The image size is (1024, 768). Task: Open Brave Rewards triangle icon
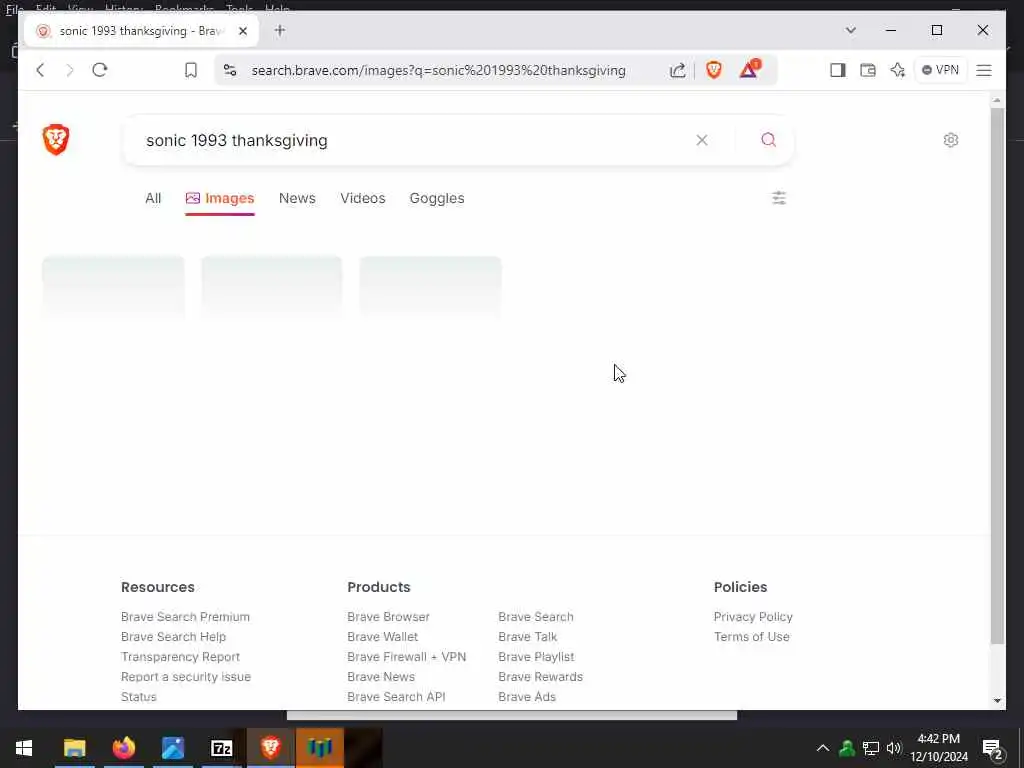(x=750, y=69)
